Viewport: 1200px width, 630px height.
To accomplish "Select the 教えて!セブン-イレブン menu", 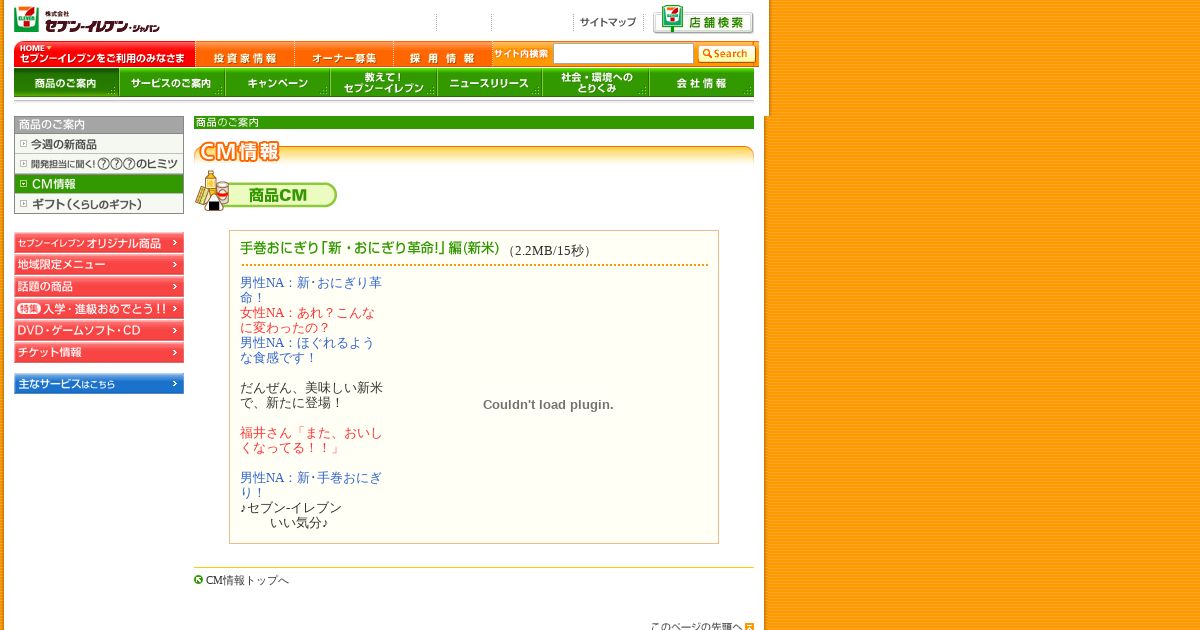I will click(384, 83).
